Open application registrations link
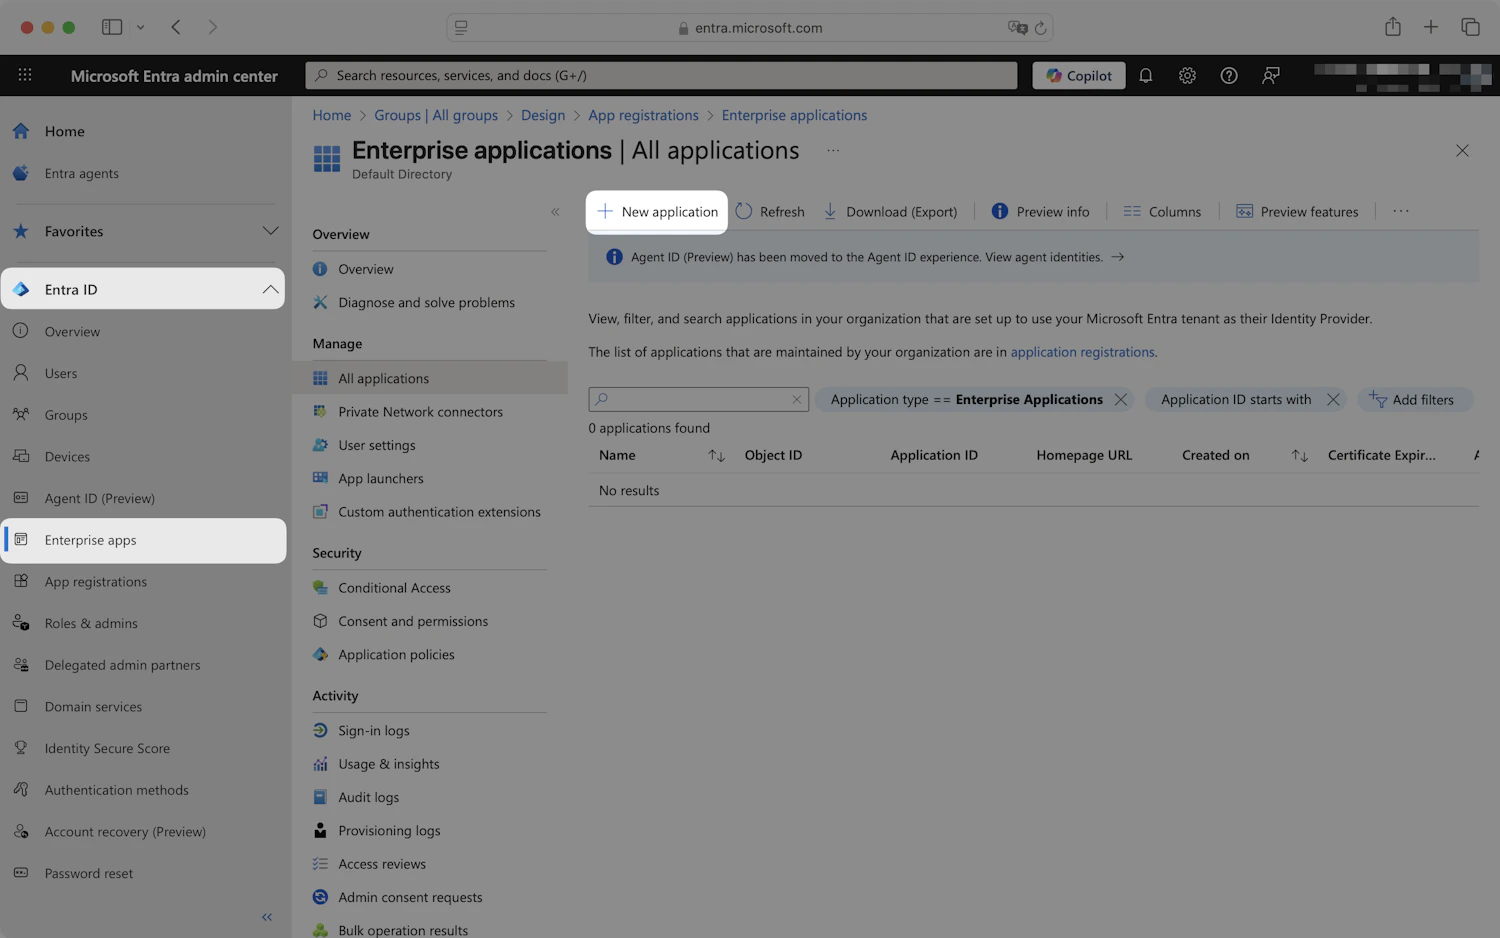 pyautogui.click(x=1082, y=352)
